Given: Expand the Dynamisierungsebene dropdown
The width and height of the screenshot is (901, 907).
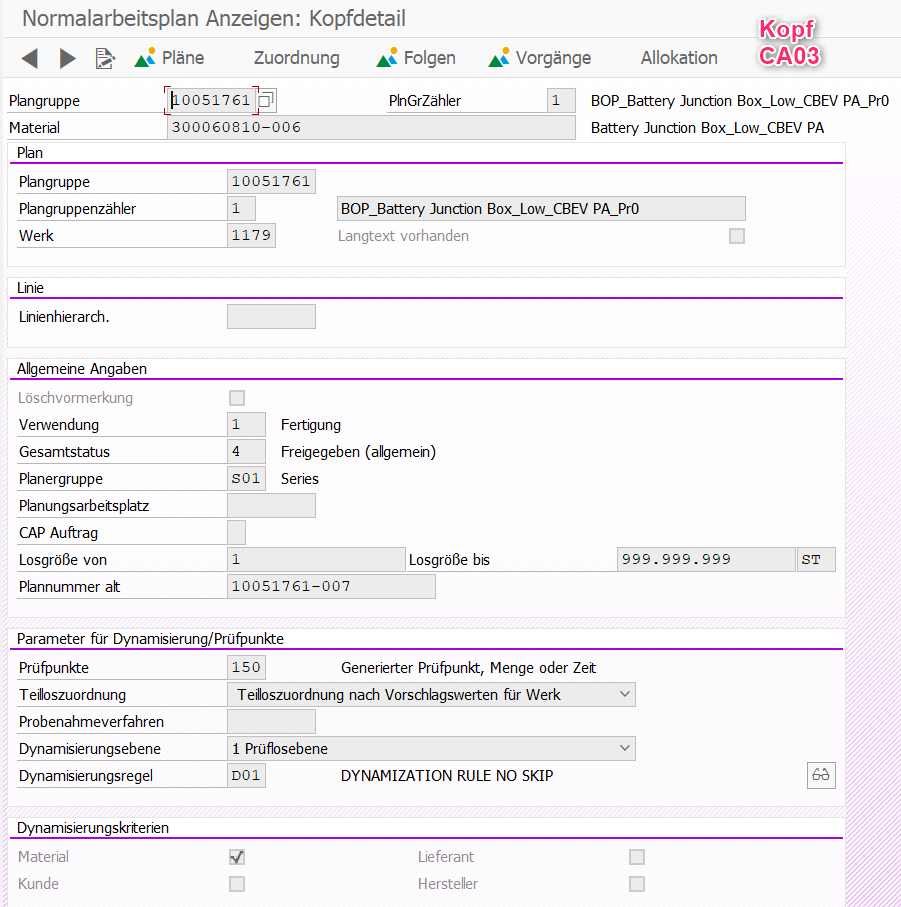Looking at the screenshot, I should pyautogui.click(x=625, y=748).
